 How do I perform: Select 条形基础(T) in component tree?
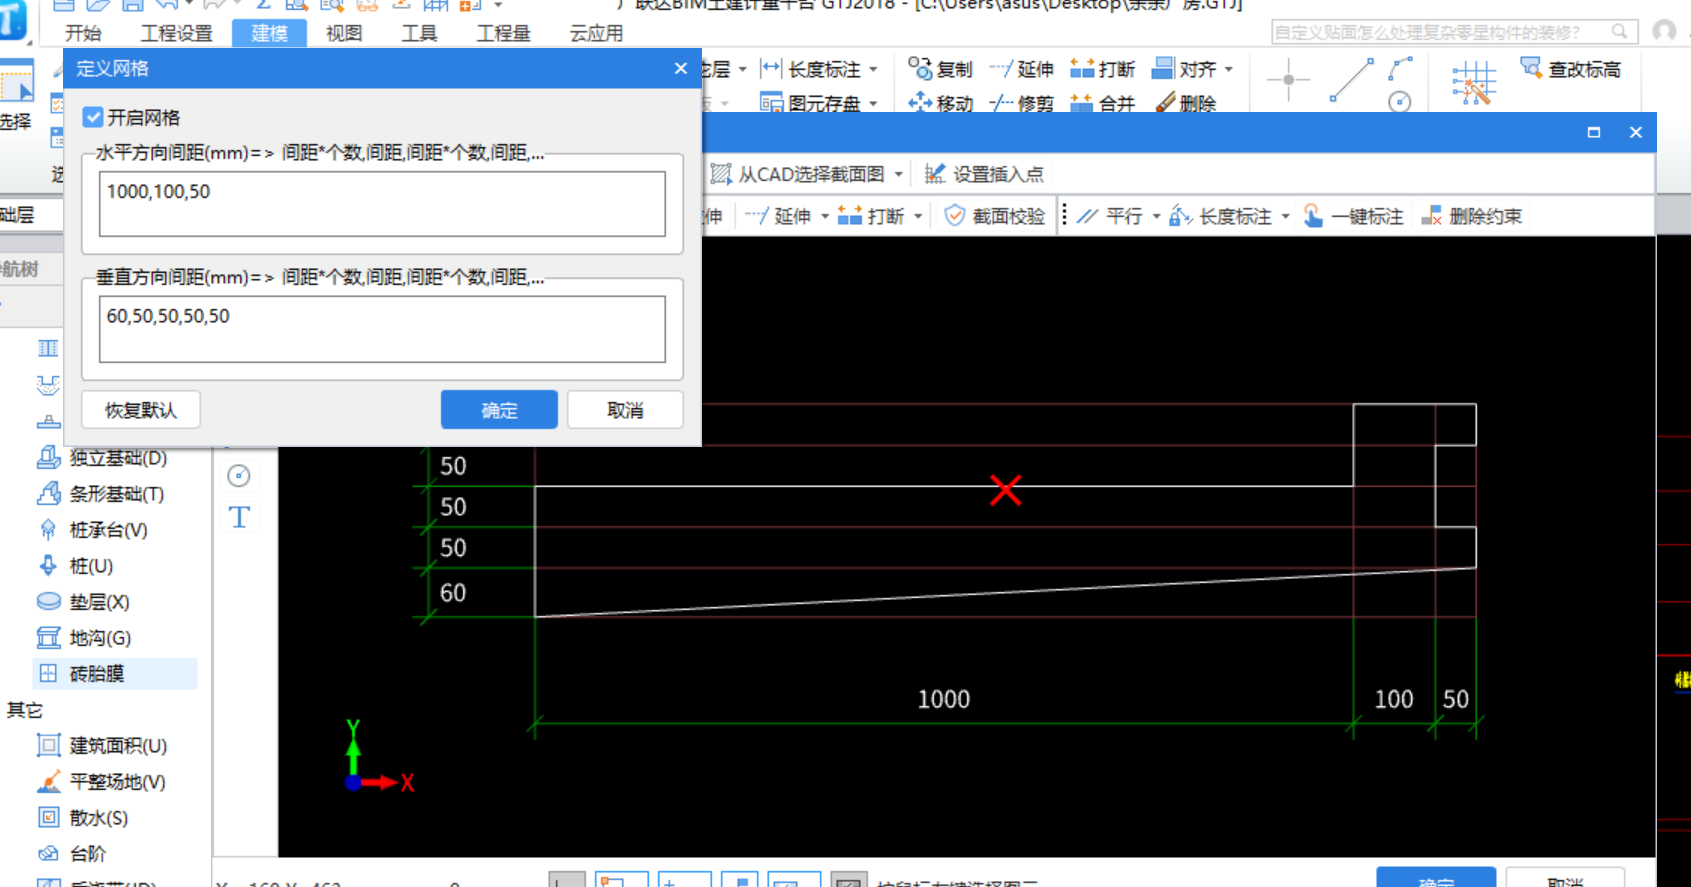tap(100, 494)
